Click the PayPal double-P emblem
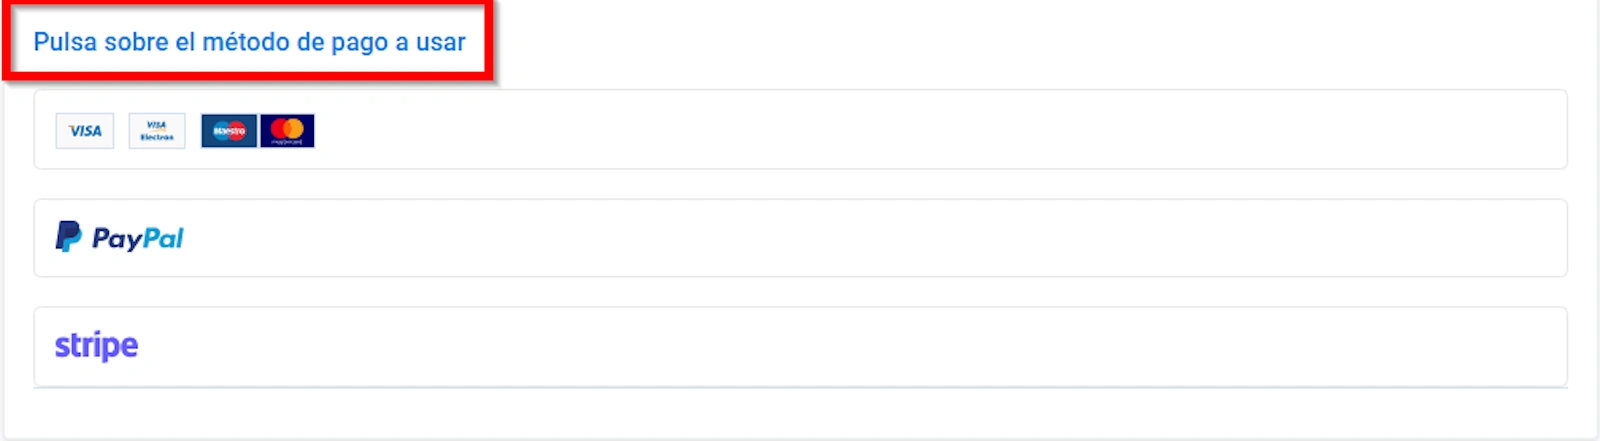Screen dimensions: 1600x441 (x=68, y=237)
